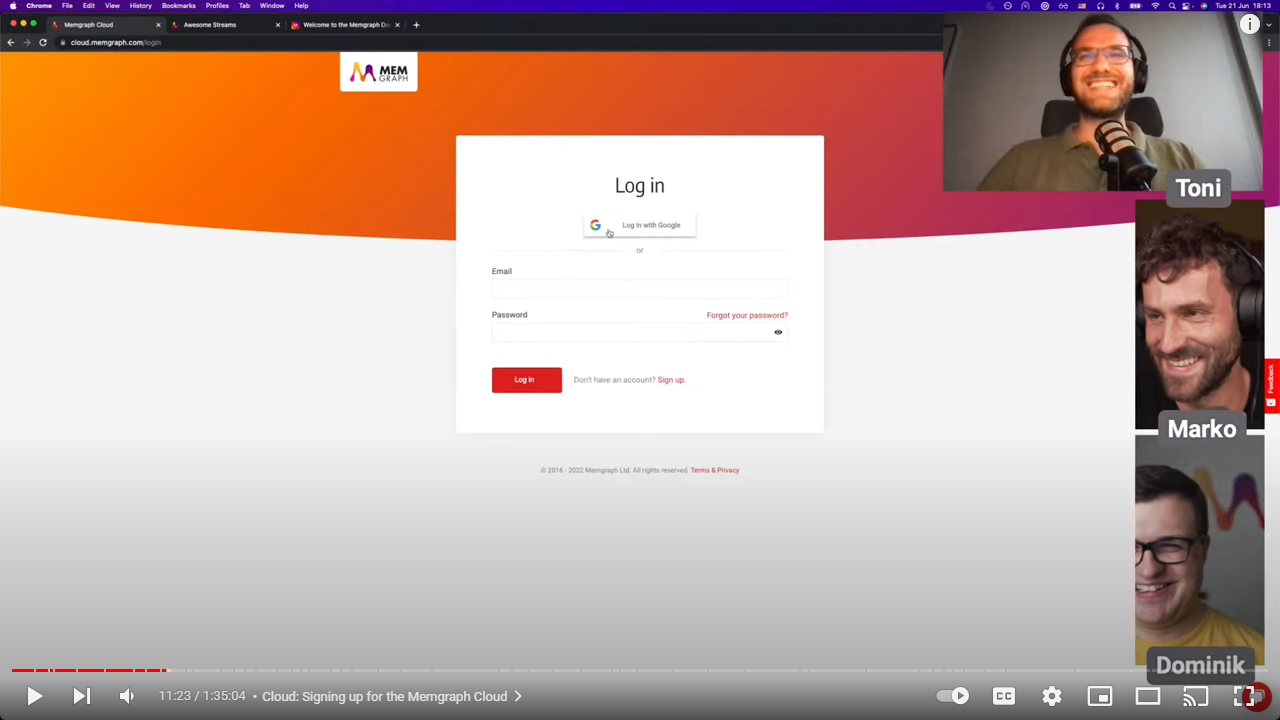Screen dimensions: 1280x720
Task: Click the headphones menu bar icon
Action: (1101, 6)
